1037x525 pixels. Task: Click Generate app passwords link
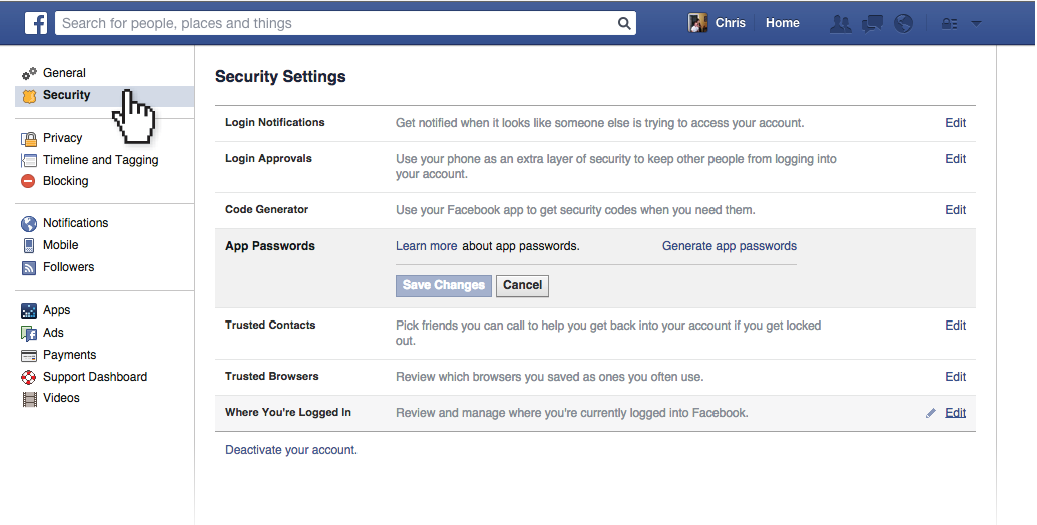729,246
